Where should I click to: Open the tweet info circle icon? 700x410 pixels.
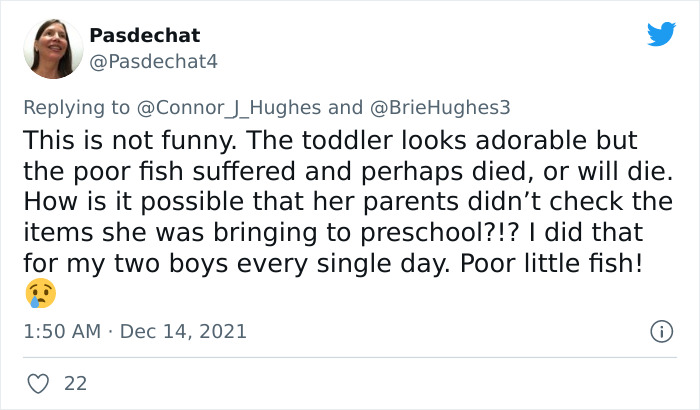point(660,330)
